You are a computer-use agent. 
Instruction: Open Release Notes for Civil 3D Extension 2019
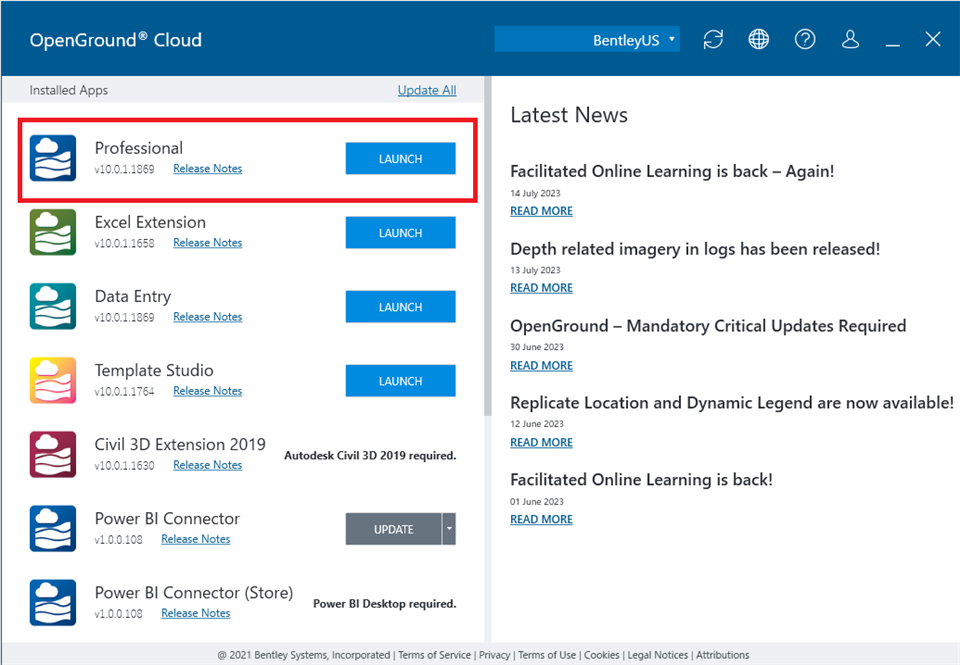(x=208, y=465)
